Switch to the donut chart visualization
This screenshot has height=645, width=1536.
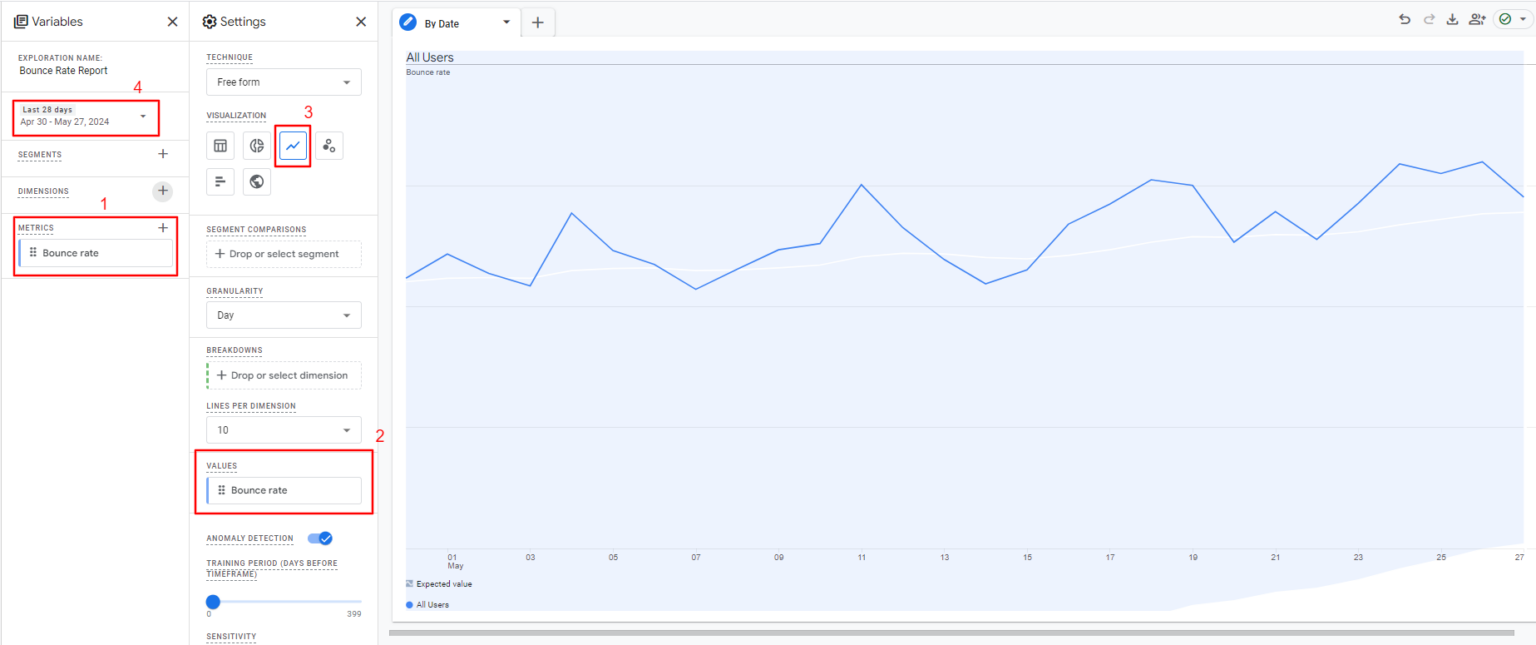coord(256,145)
